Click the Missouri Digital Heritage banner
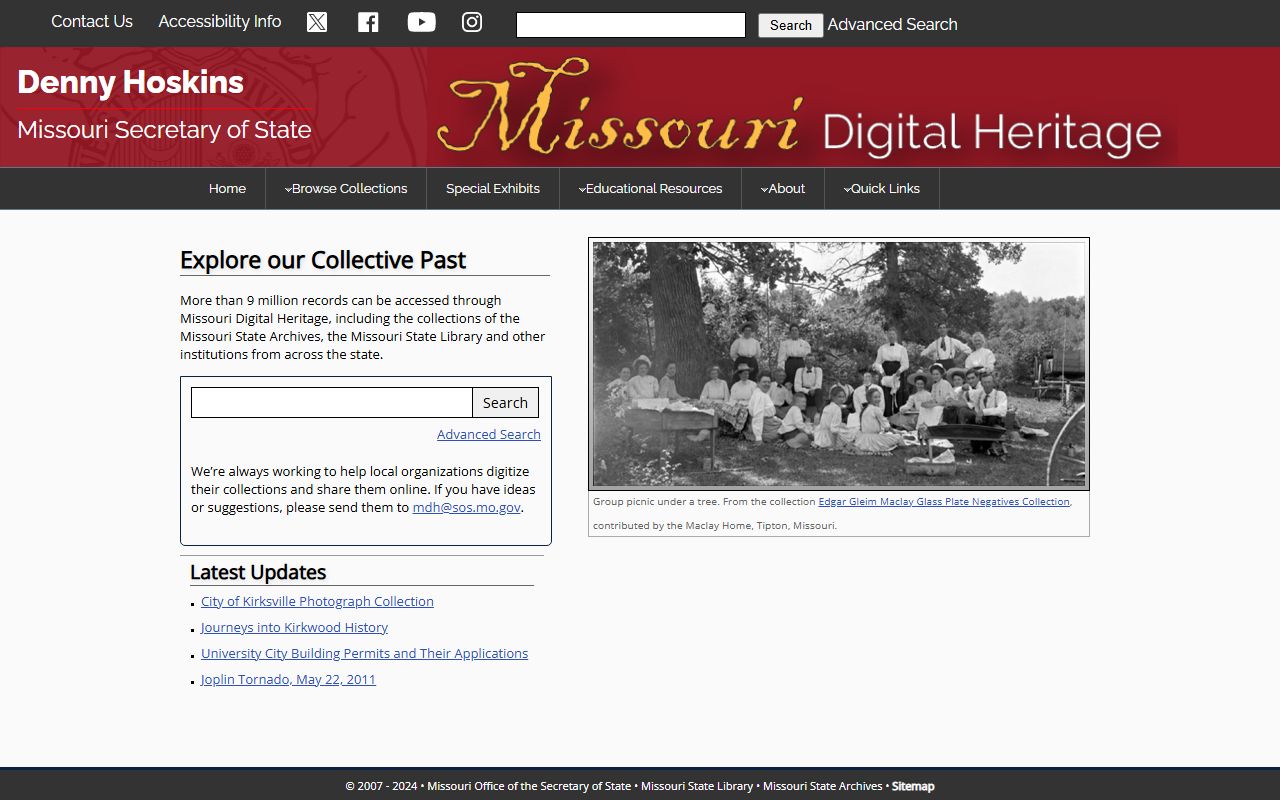Screen dimensions: 1280x800 (x=802, y=107)
